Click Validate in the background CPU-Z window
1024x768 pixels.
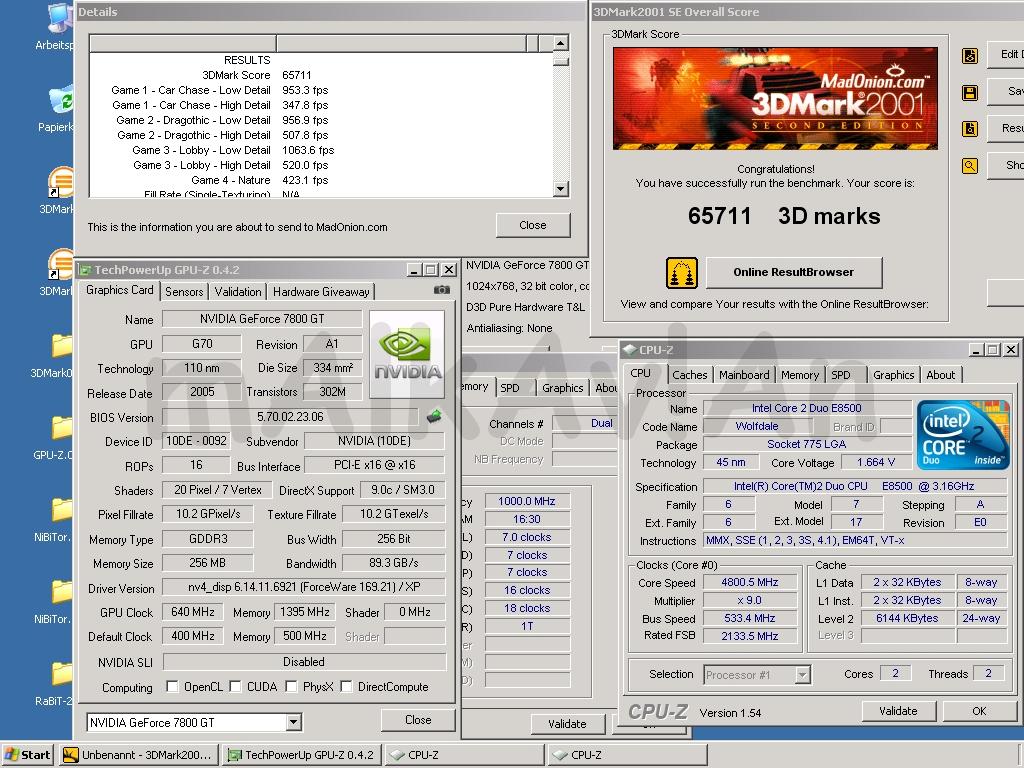[x=567, y=724]
